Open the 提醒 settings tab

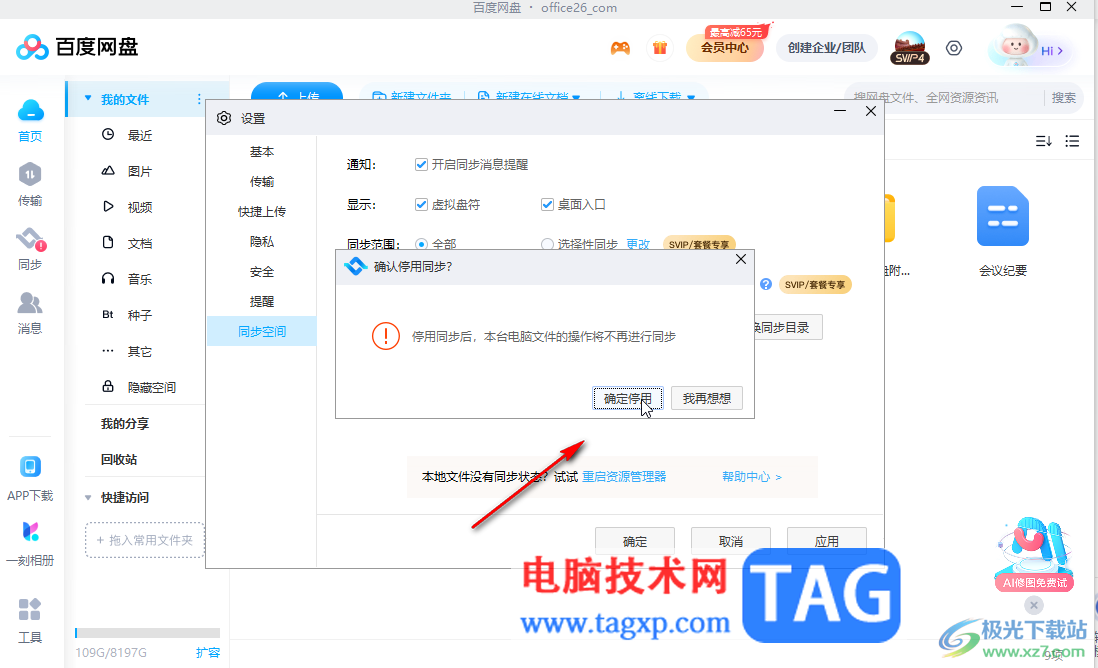(x=262, y=302)
